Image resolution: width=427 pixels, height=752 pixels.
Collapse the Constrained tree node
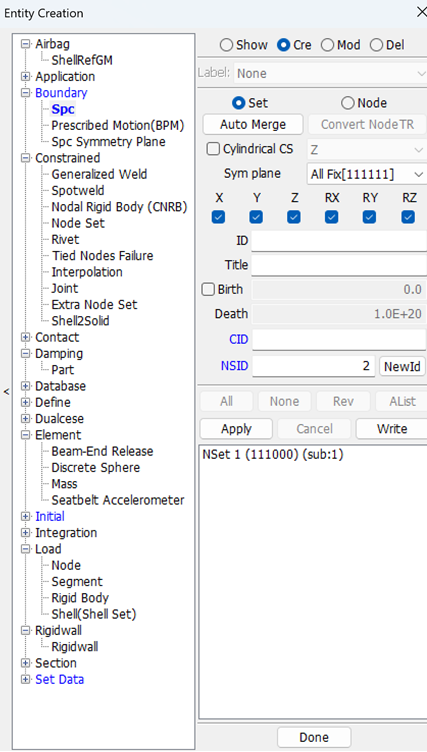(25, 158)
